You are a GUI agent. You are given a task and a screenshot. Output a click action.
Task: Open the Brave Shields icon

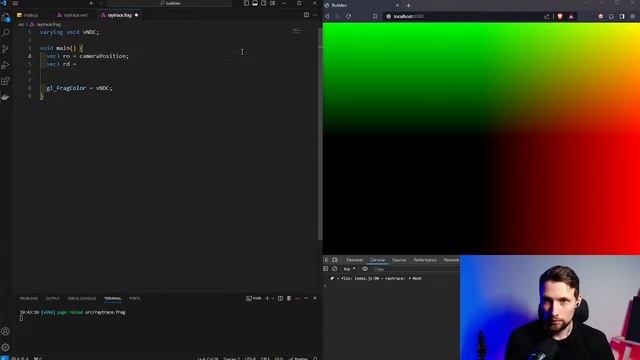point(560,16)
